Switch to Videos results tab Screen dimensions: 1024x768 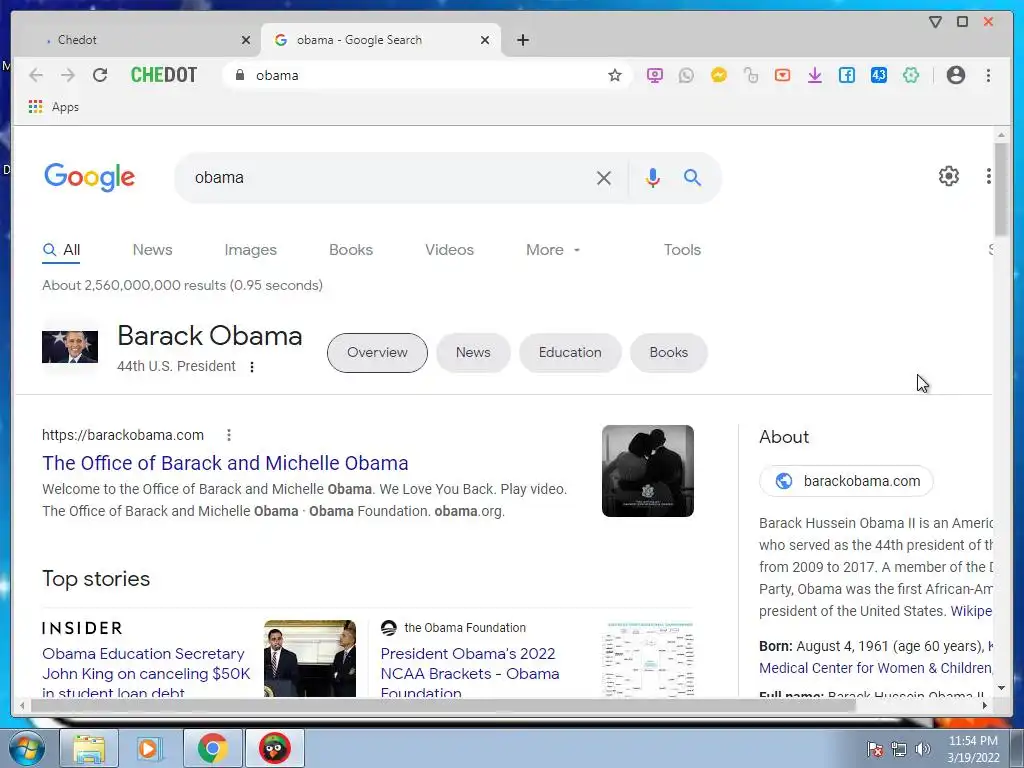click(449, 250)
